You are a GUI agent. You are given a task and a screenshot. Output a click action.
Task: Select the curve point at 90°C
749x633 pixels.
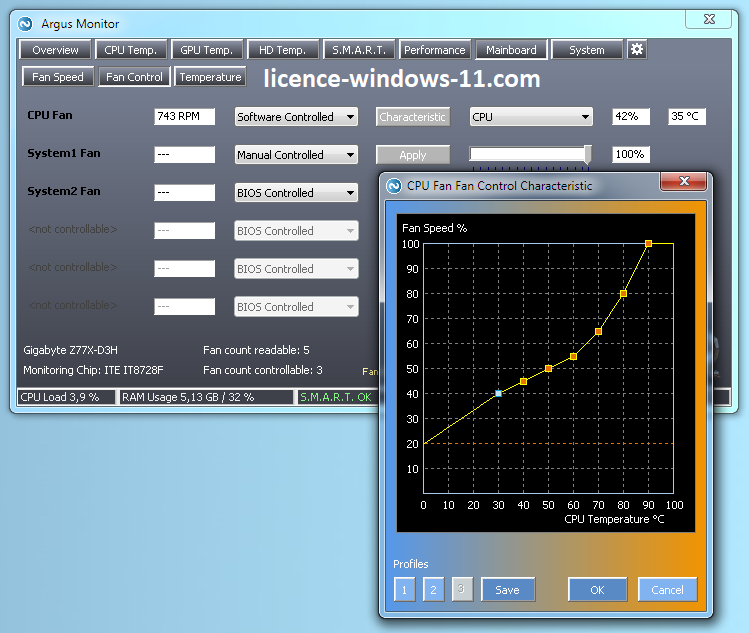(648, 243)
